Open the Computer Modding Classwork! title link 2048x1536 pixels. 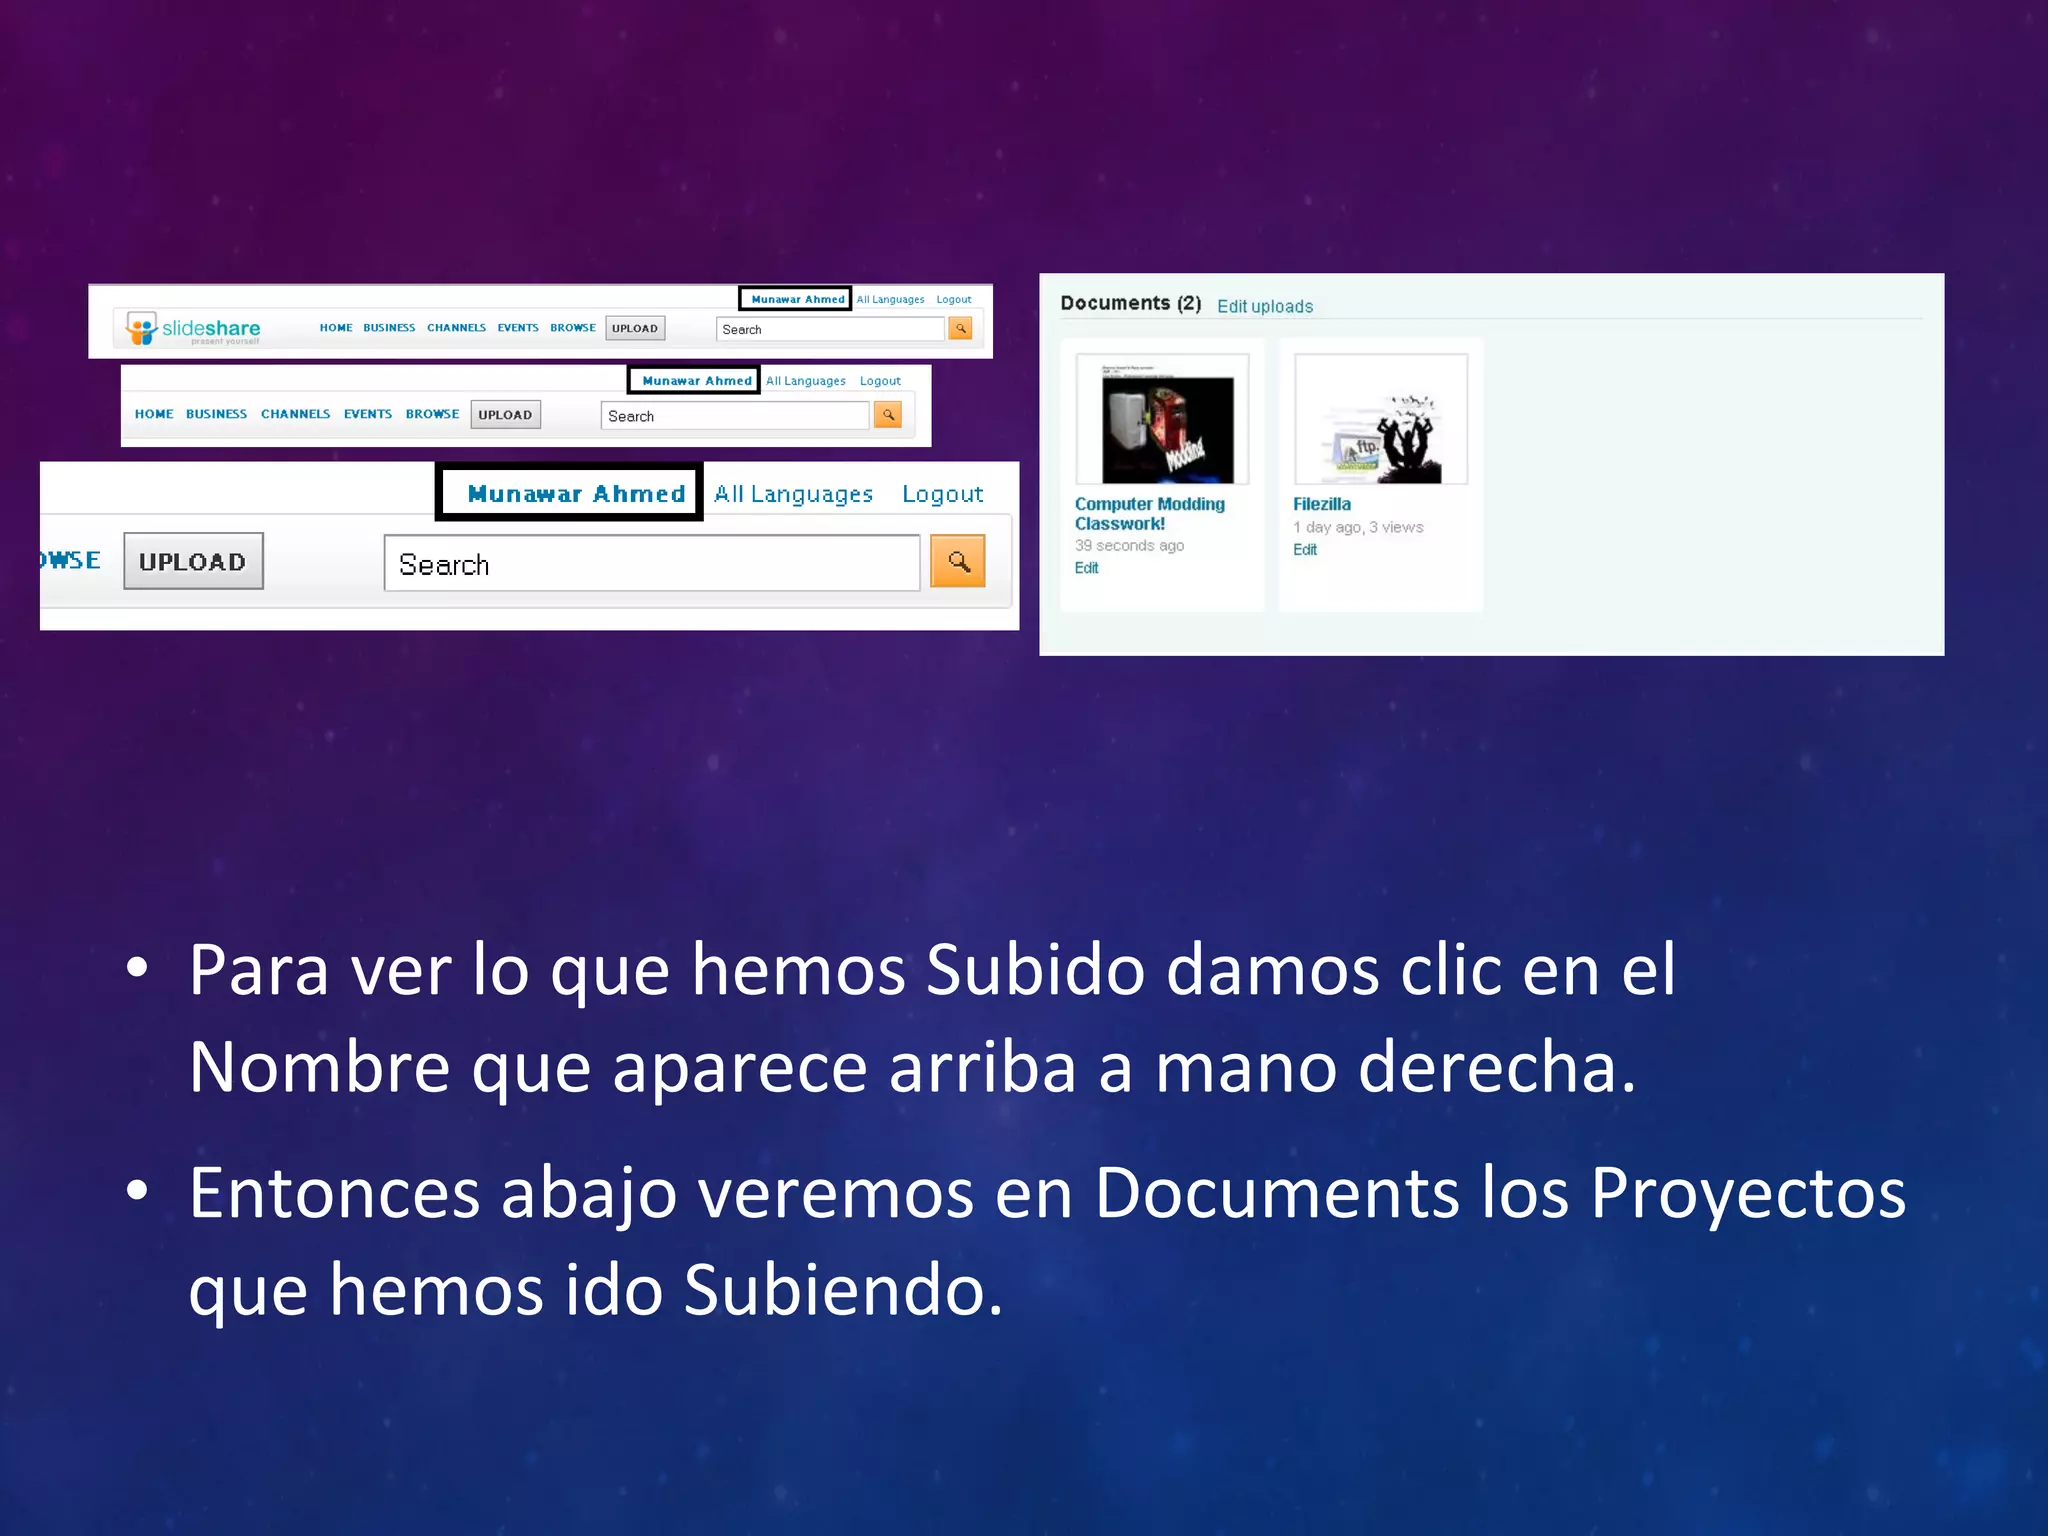coord(1150,514)
